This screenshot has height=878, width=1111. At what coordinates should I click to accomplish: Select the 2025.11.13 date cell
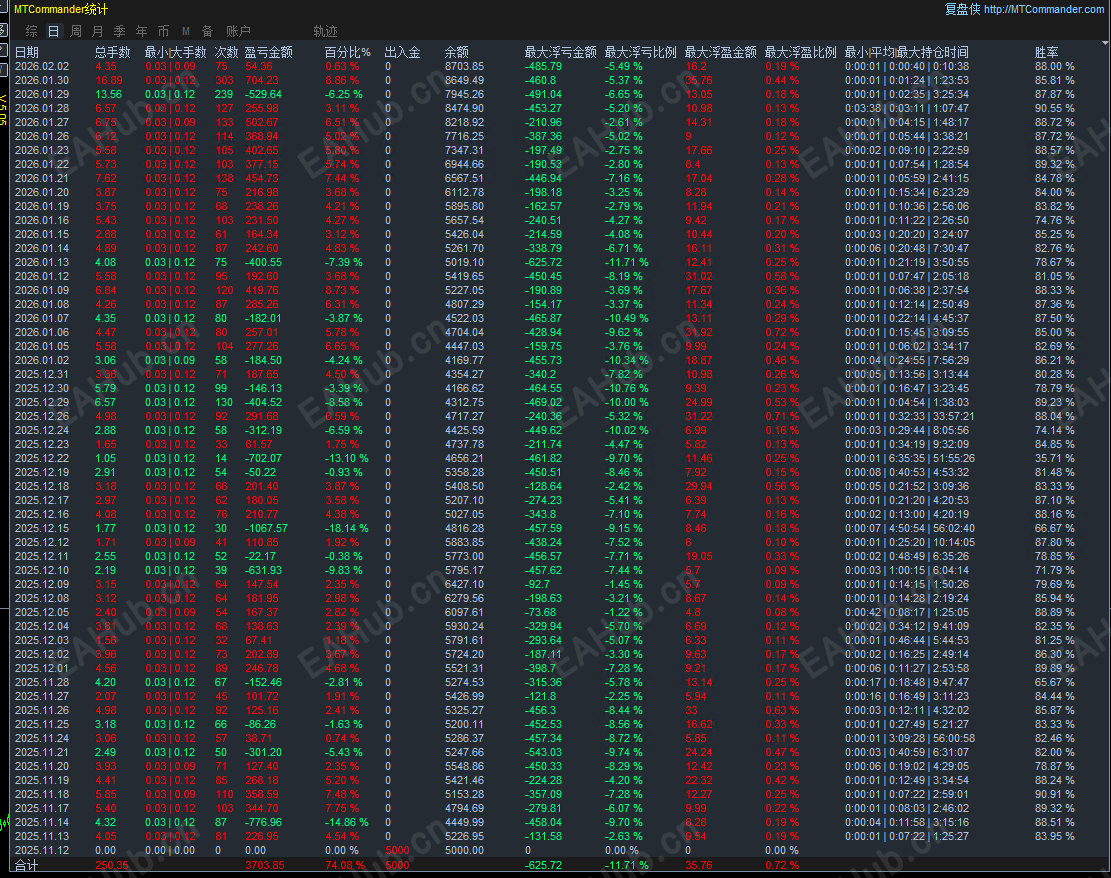(42, 836)
